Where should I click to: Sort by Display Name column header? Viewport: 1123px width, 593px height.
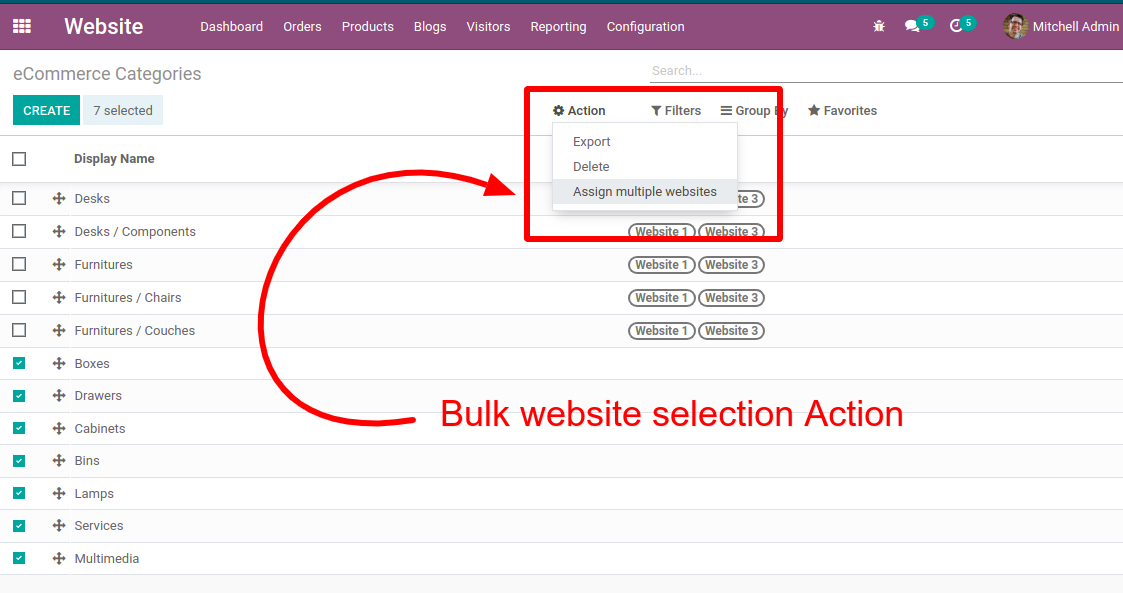[x=114, y=159]
